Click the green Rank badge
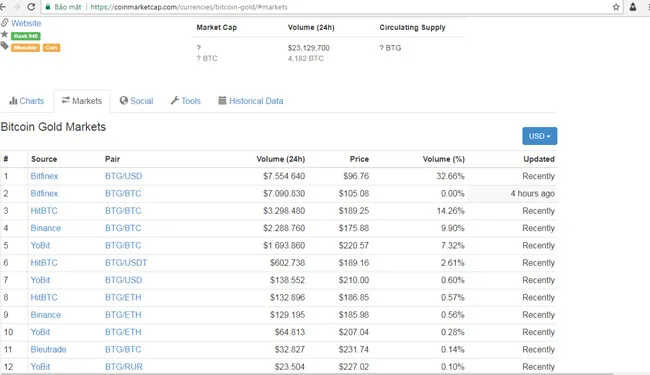Screen dimensions: 650x375 tap(26, 36)
